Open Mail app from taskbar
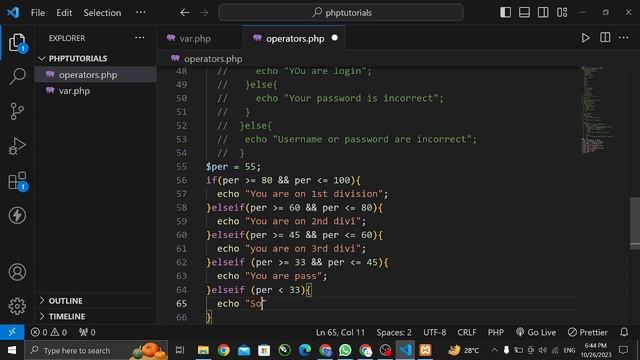 (244, 350)
